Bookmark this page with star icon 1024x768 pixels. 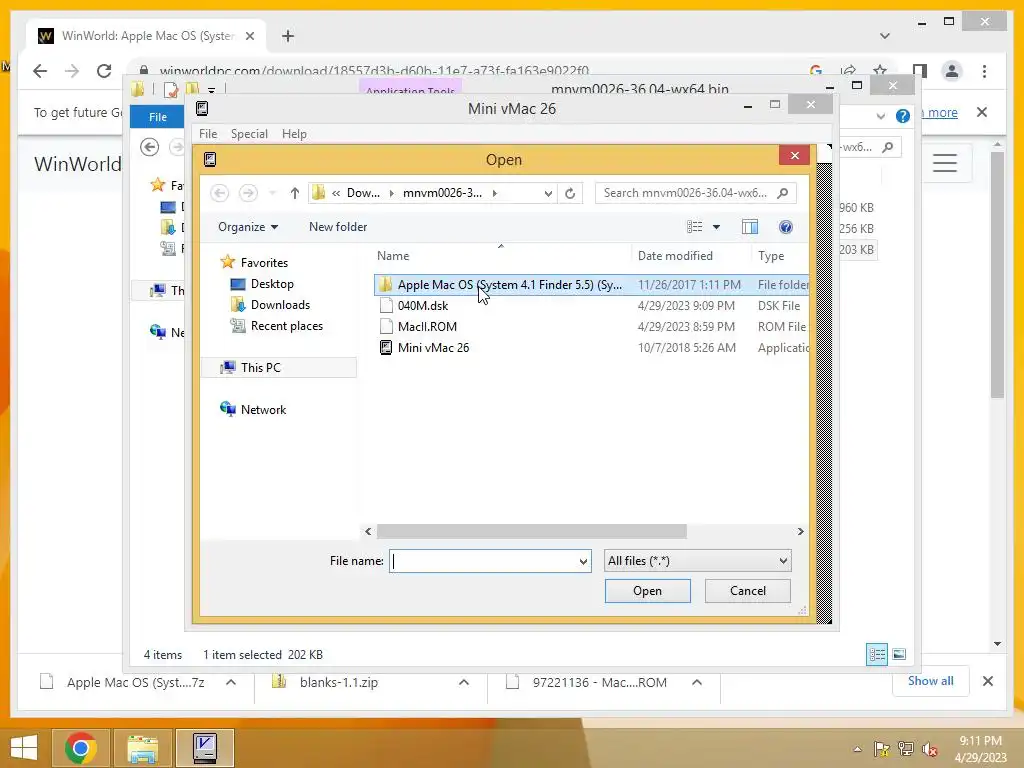[x=880, y=71]
